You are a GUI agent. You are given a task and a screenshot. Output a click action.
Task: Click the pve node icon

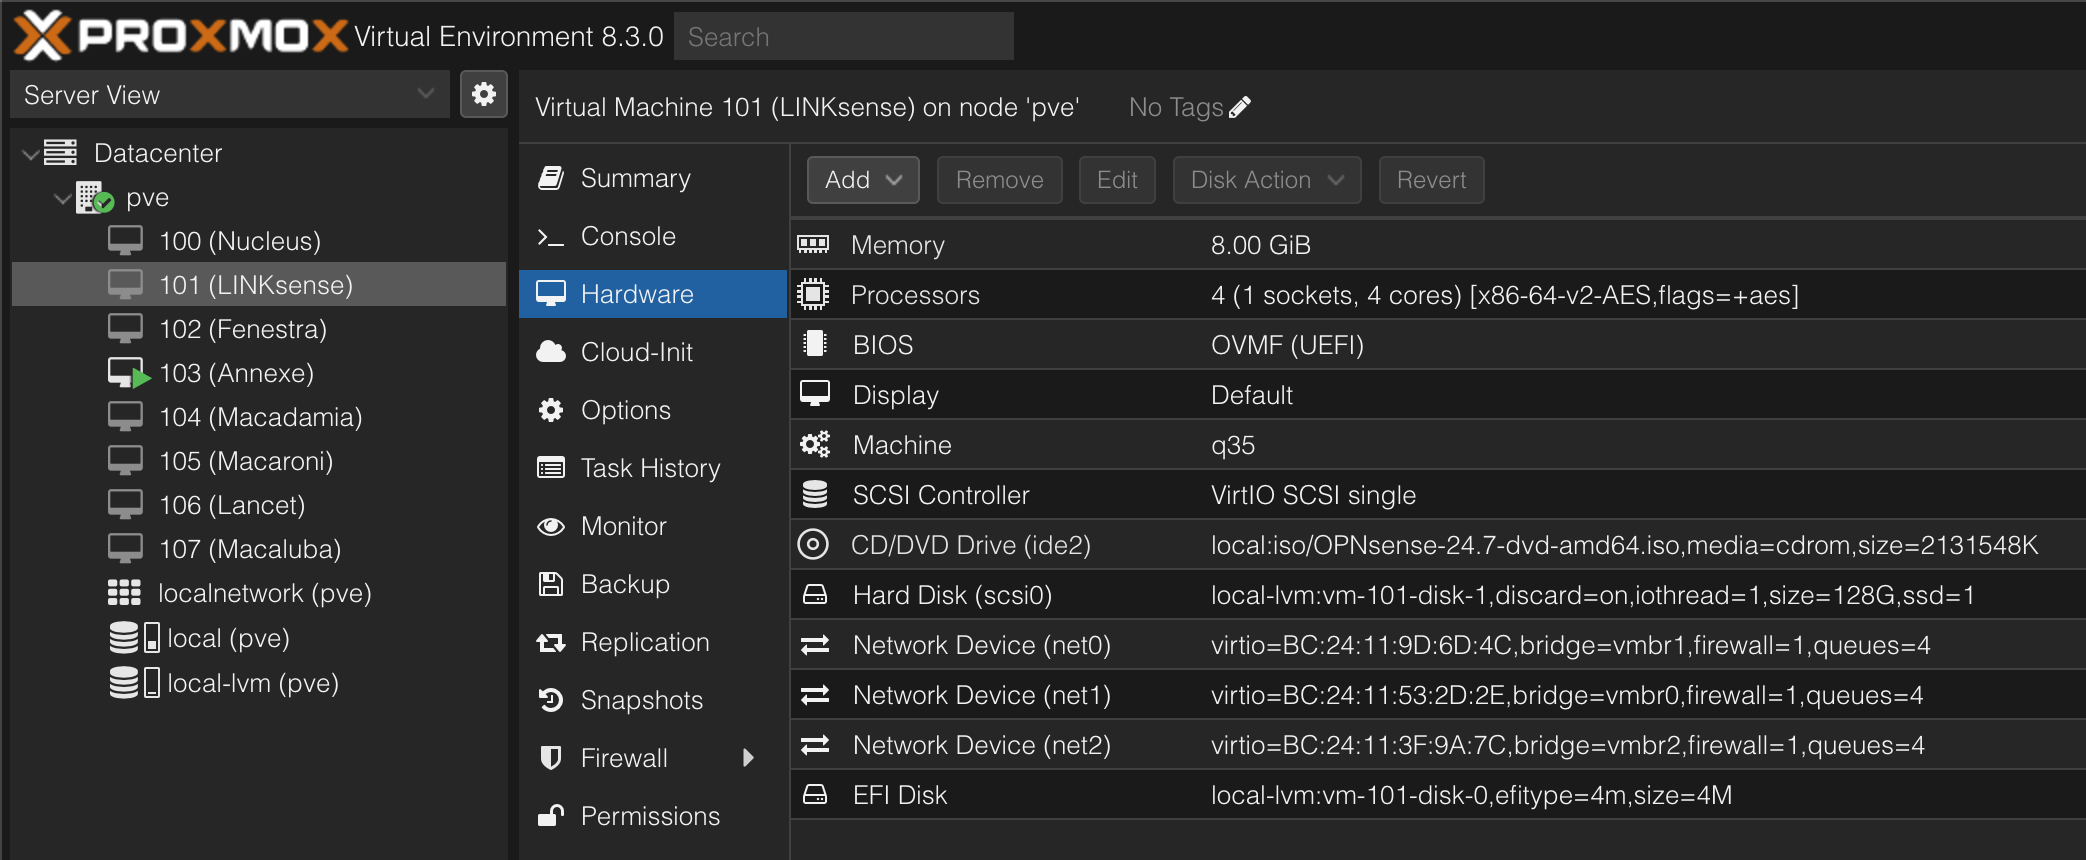95,197
